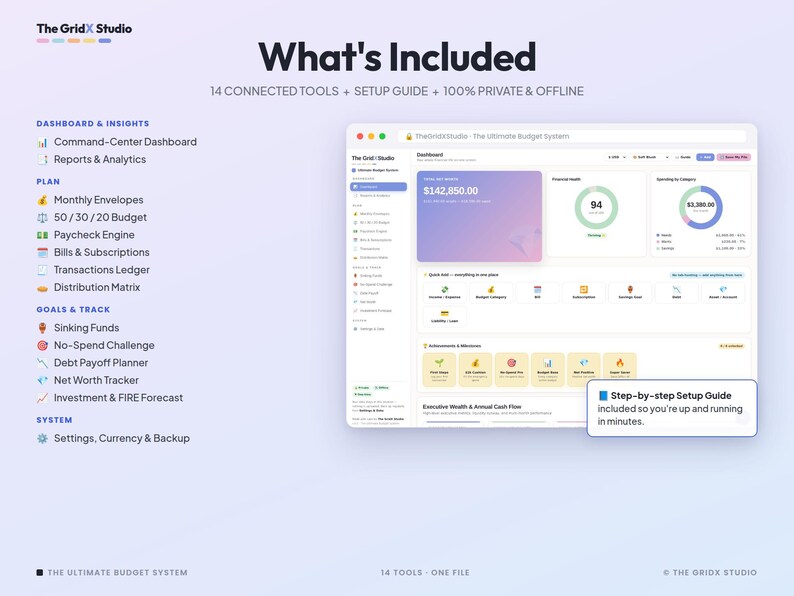The height and width of the screenshot is (596, 794).
Task: Click trophy icon beside Achievements & Milestones
Action: (425, 346)
